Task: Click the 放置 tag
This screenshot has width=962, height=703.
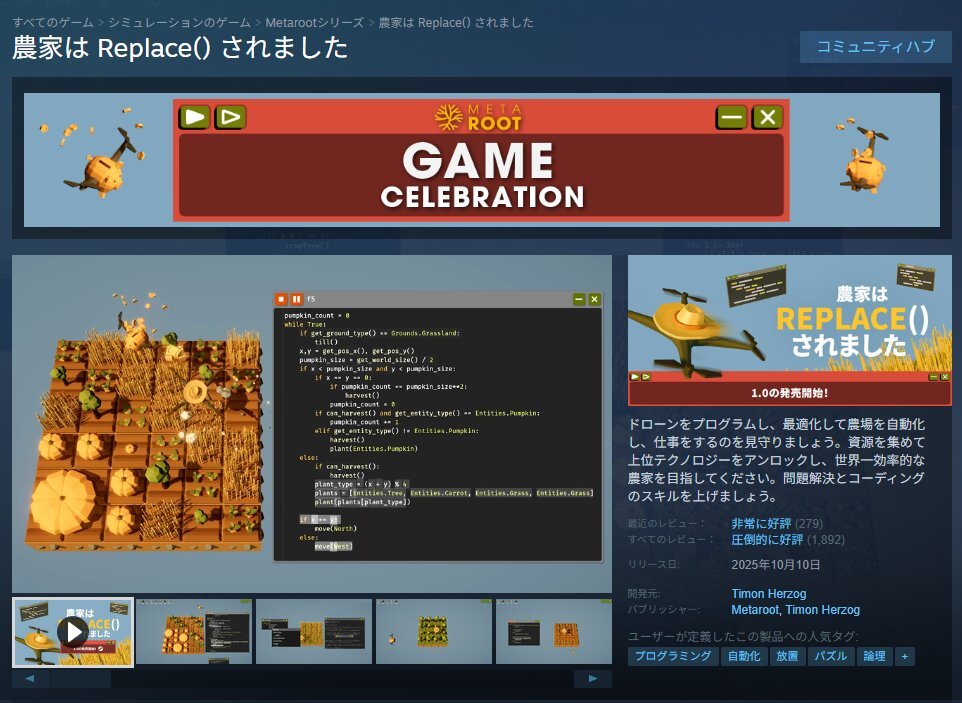Action: (x=787, y=657)
